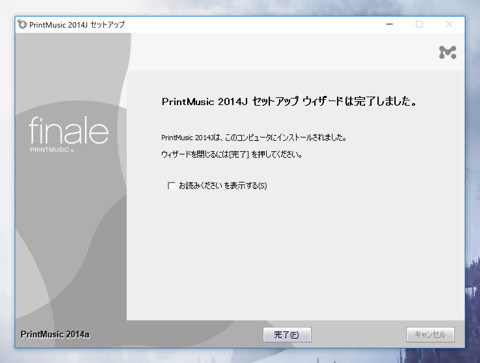Click the disabled maximize button in title bar
Viewport: 480px width, 363px height.
[x=419, y=24]
